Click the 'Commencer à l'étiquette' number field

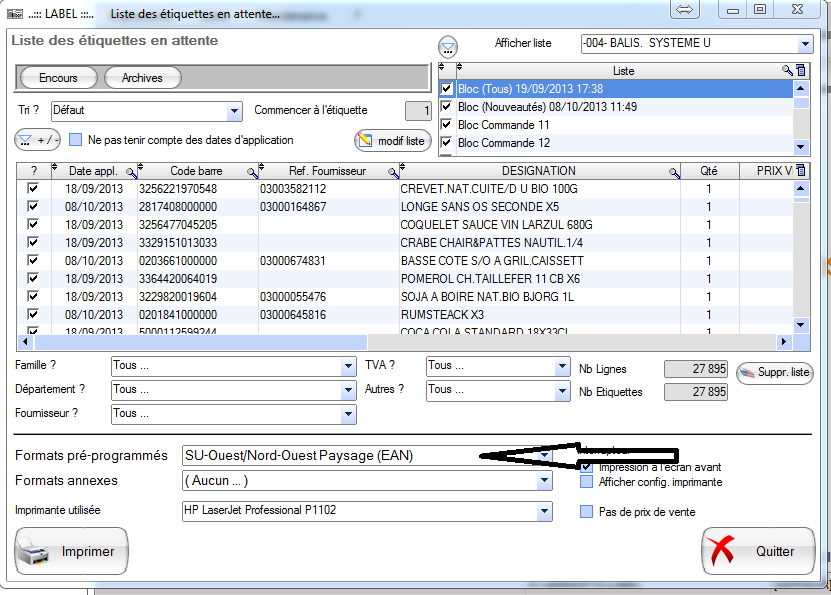point(418,111)
